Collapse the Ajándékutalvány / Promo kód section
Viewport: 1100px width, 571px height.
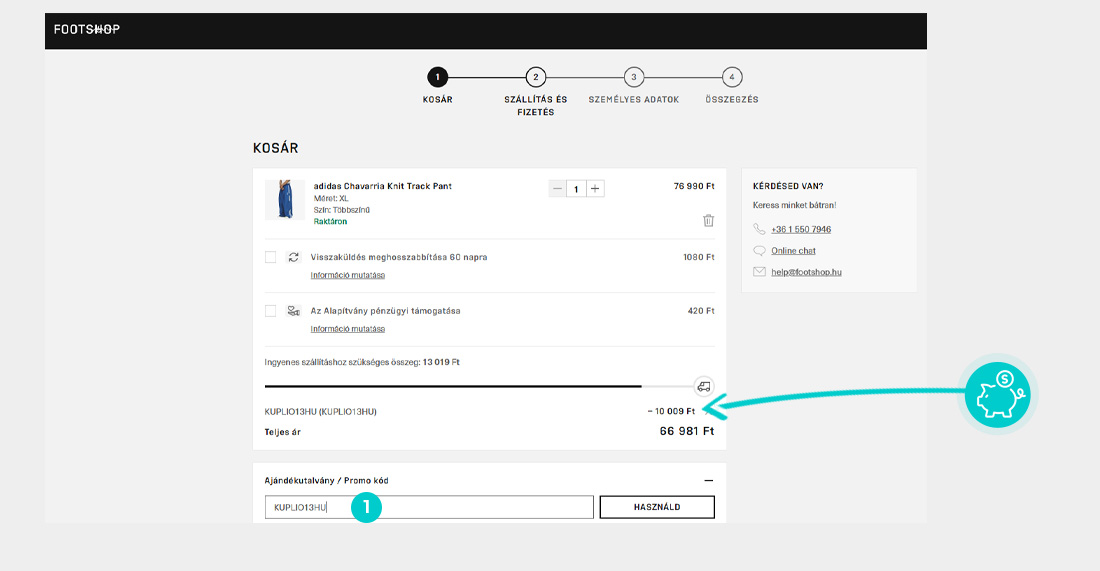click(708, 481)
